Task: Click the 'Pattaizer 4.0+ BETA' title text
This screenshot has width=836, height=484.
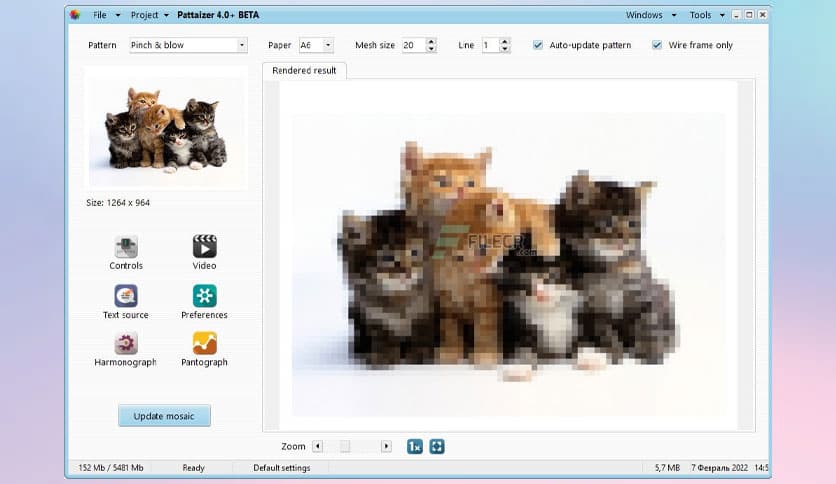Action: click(x=218, y=15)
